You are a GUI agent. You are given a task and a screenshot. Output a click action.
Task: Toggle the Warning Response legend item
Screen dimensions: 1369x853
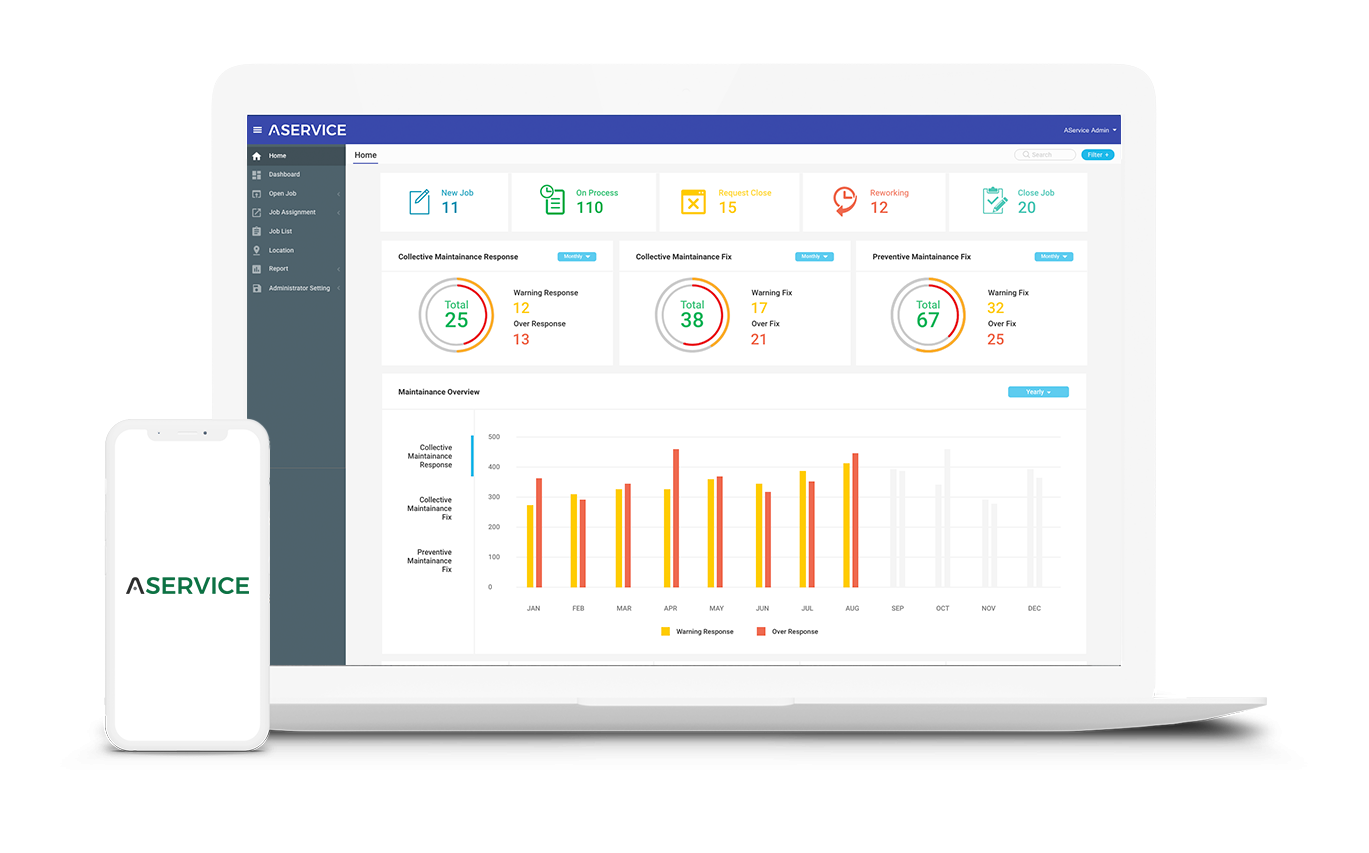pyautogui.click(x=695, y=631)
